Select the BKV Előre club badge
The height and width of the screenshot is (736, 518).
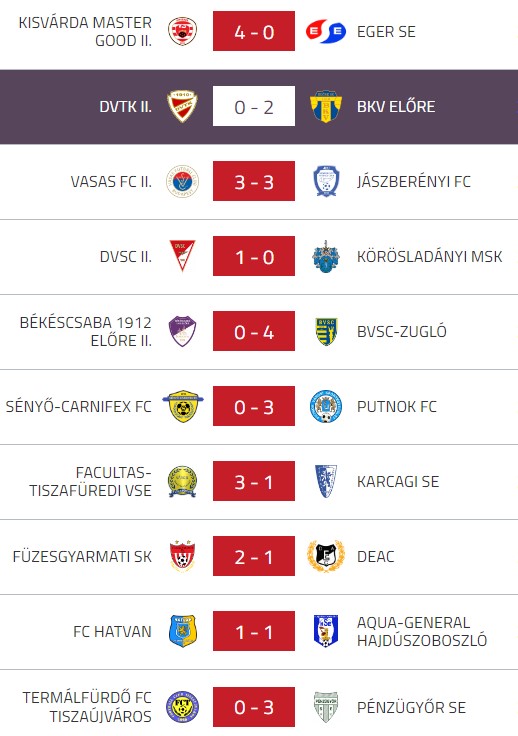(326, 107)
